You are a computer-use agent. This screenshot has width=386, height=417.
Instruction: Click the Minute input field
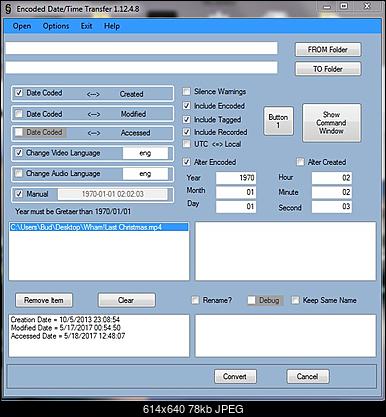pos(332,192)
